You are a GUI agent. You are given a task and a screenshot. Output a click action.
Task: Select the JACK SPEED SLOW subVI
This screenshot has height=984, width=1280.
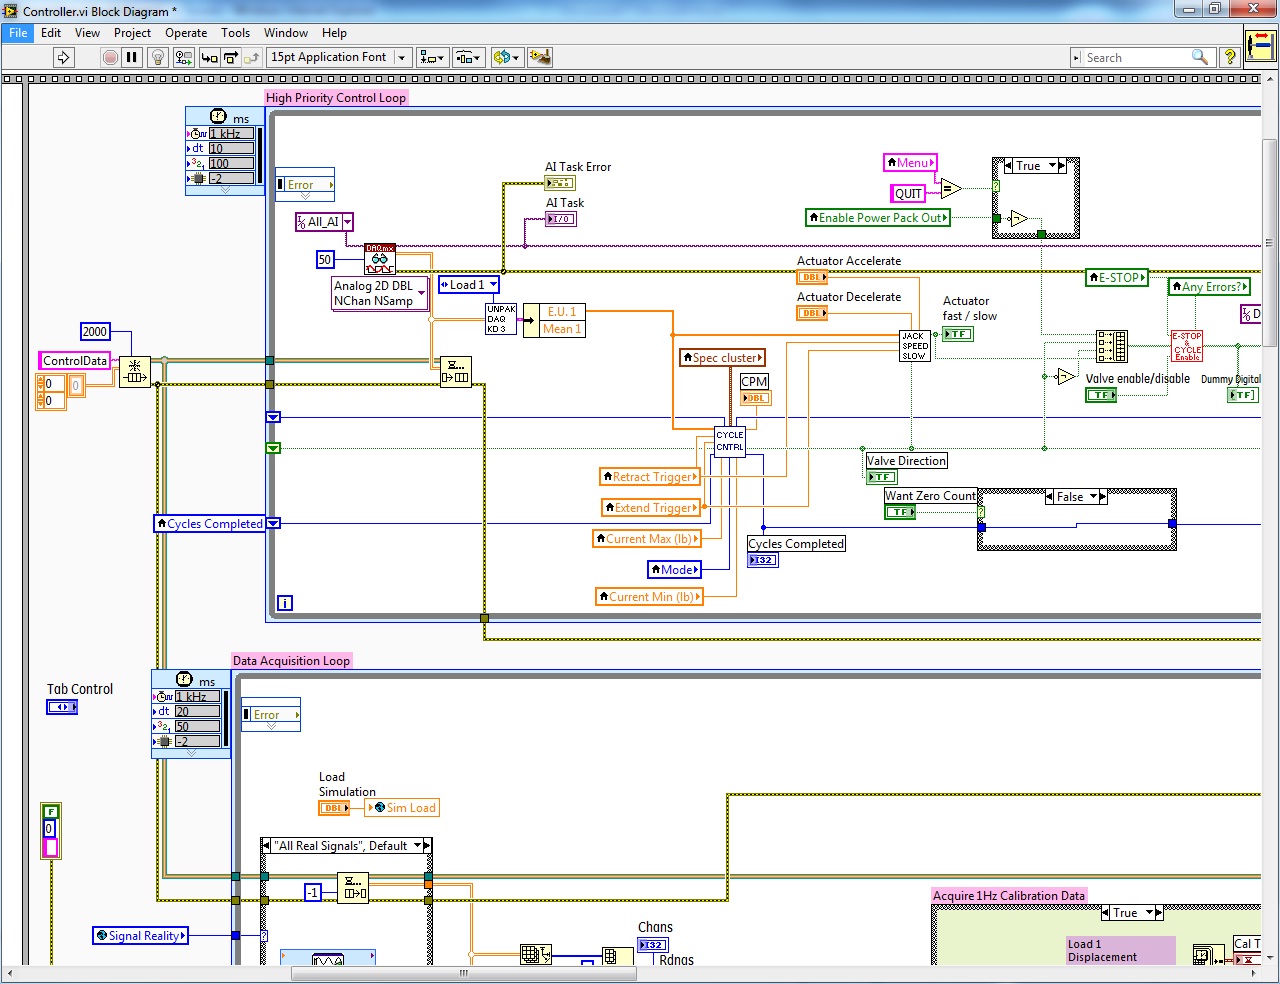(915, 346)
